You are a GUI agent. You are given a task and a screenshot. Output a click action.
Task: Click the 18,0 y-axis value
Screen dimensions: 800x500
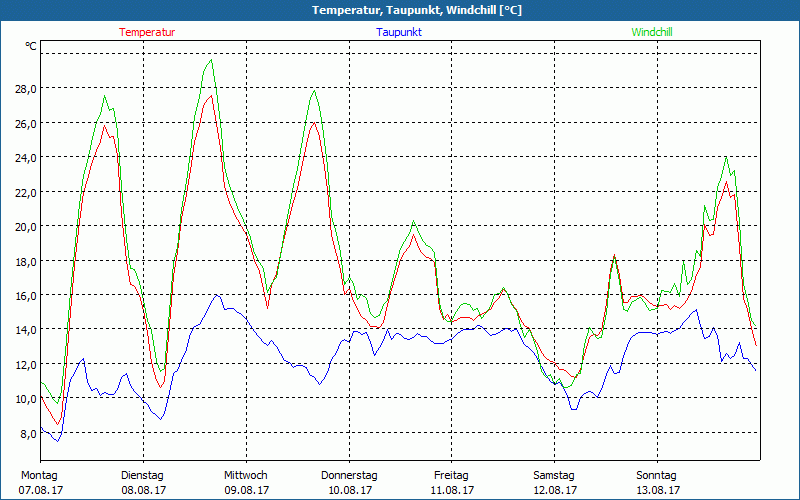[x=26, y=261]
